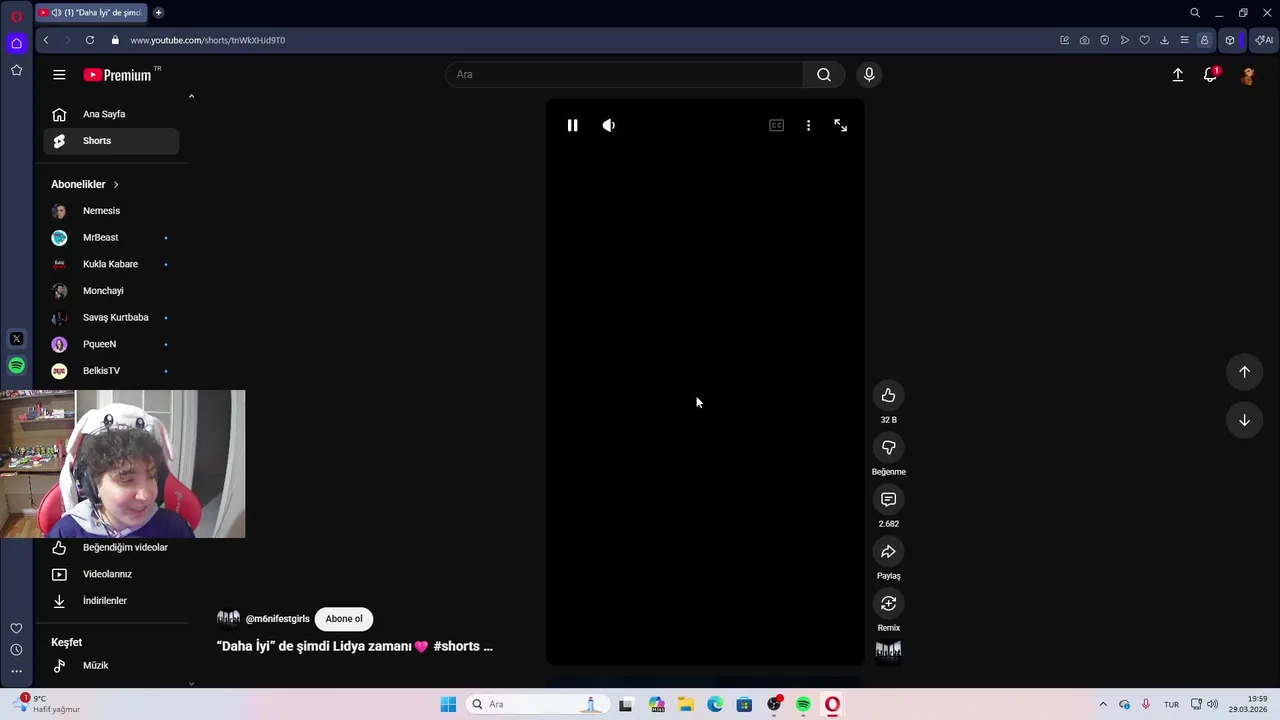1280x720 pixels.
Task: Open the Short's three-dot options menu
Action: pos(808,125)
